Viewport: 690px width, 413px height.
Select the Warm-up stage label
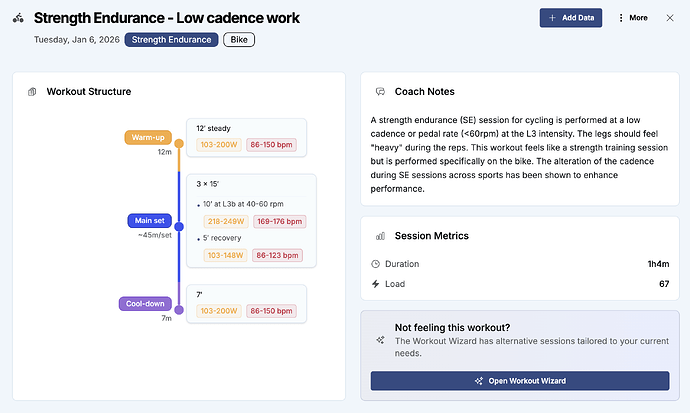pyautogui.click(x=150, y=138)
